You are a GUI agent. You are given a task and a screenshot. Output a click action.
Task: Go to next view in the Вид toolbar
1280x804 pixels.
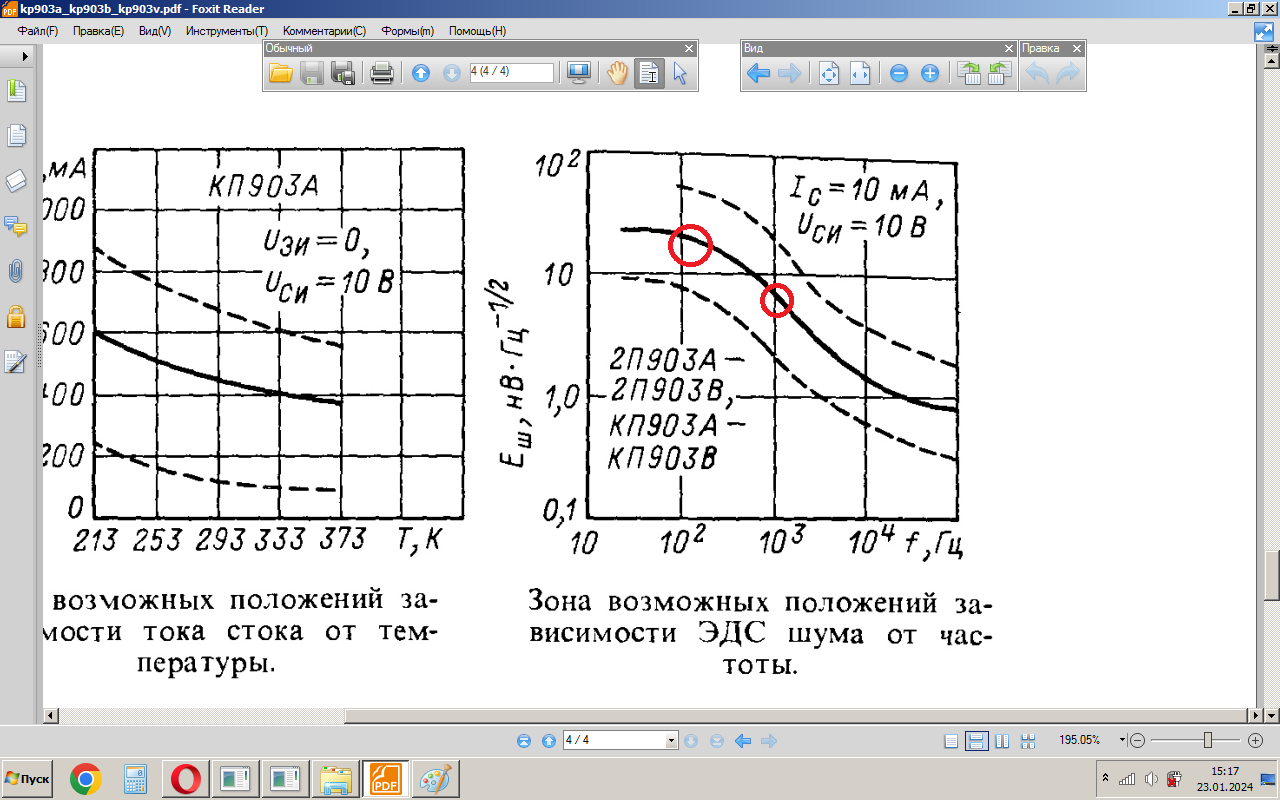pyautogui.click(x=789, y=73)
